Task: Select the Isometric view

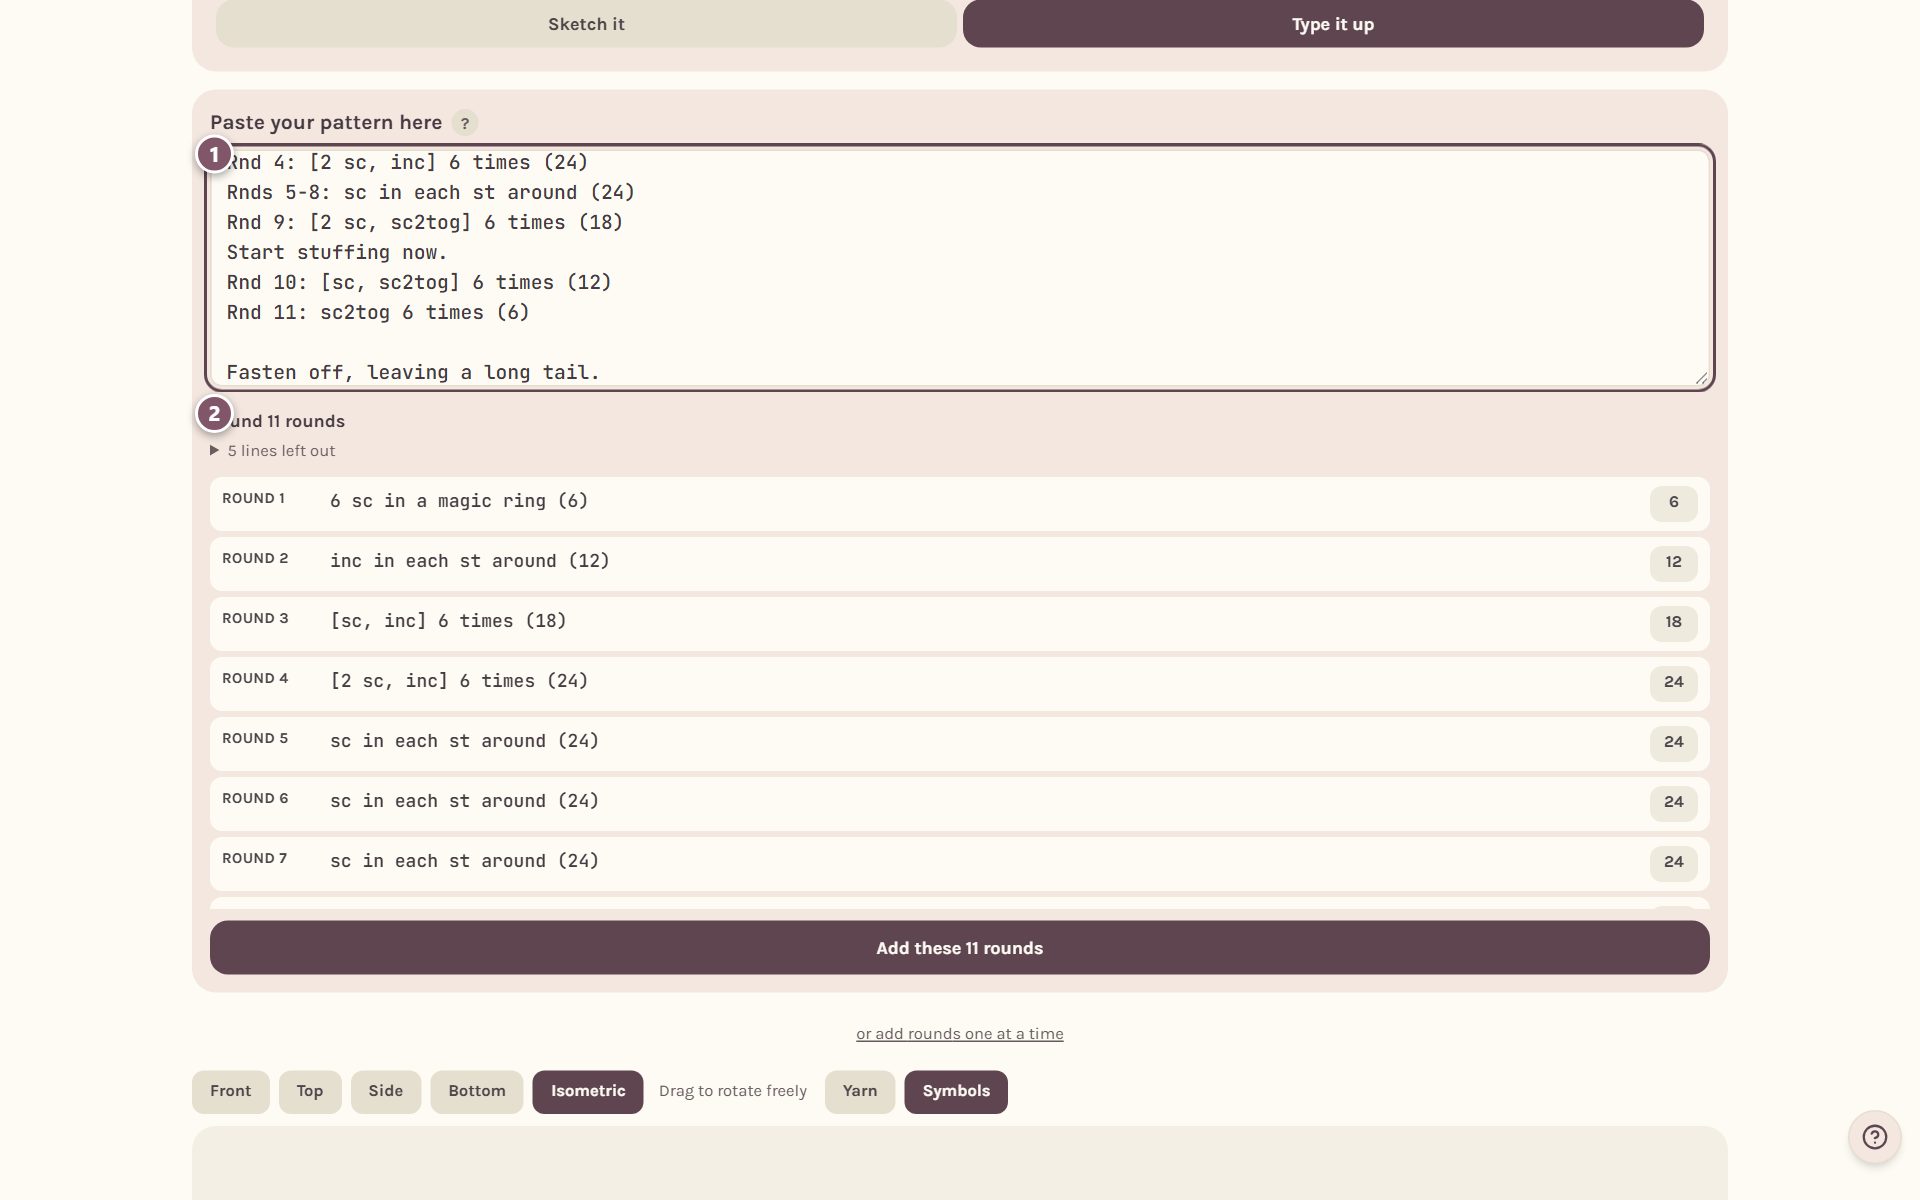Action: (x=588, y=1091)
